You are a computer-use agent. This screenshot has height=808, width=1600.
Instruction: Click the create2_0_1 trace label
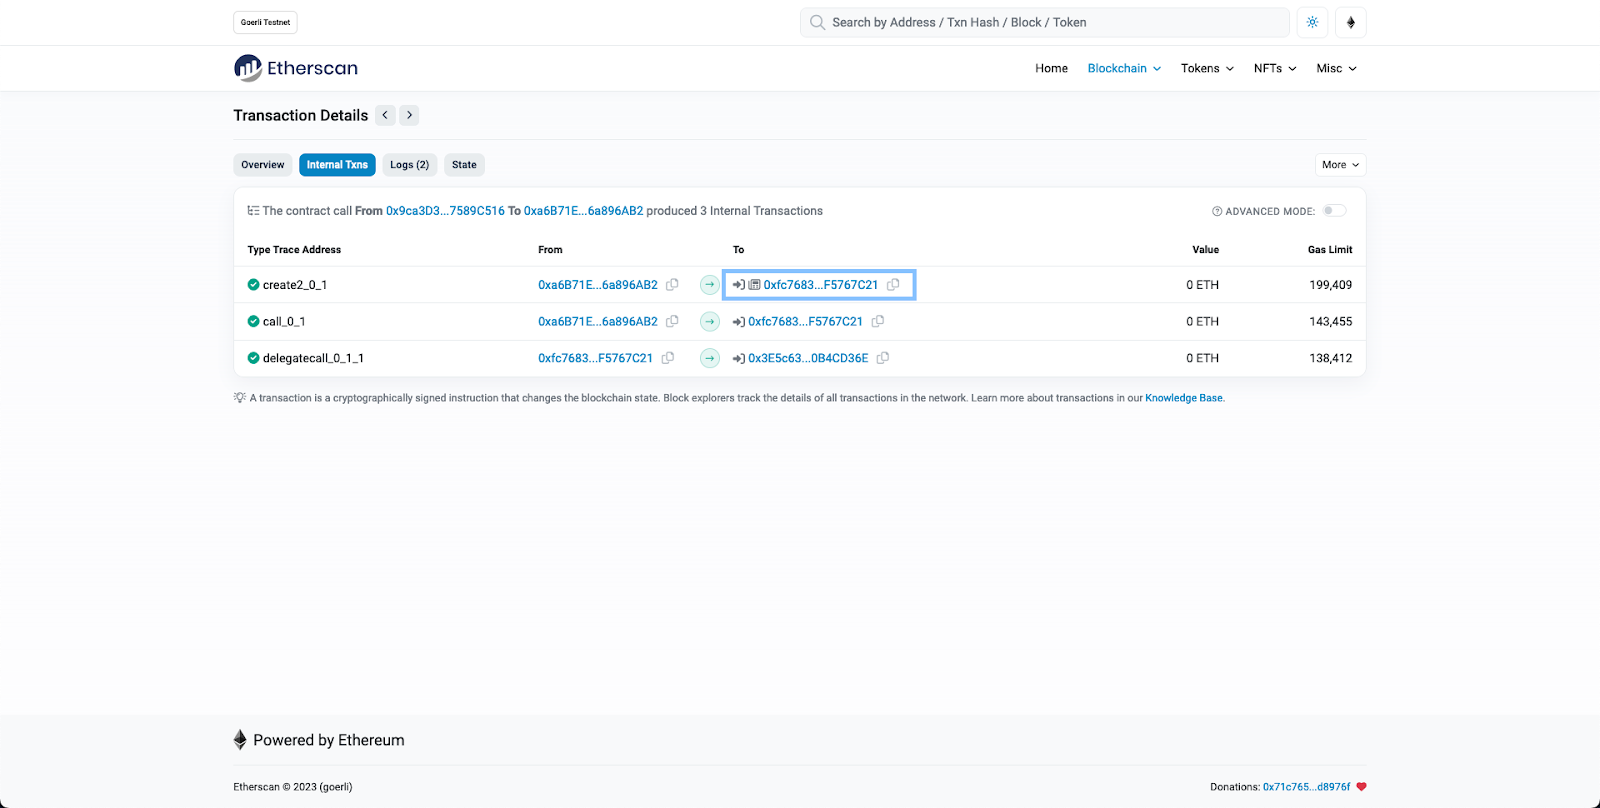click(295, 285)
